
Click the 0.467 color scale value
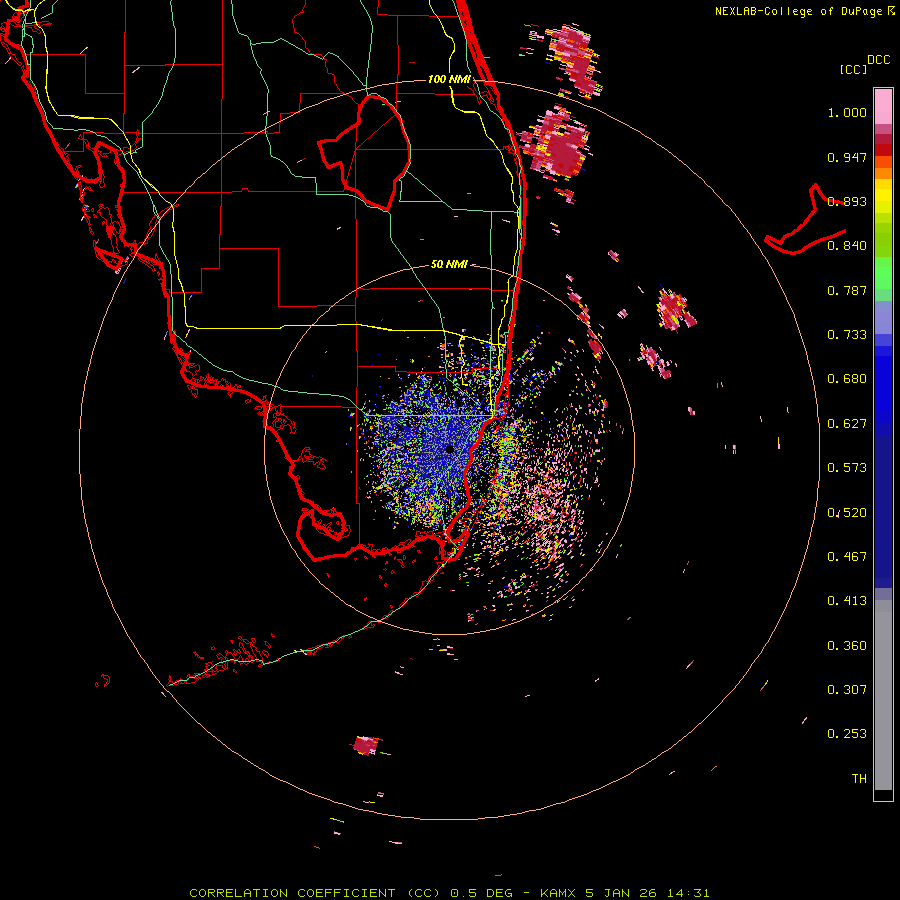click(x=847, y=557)
